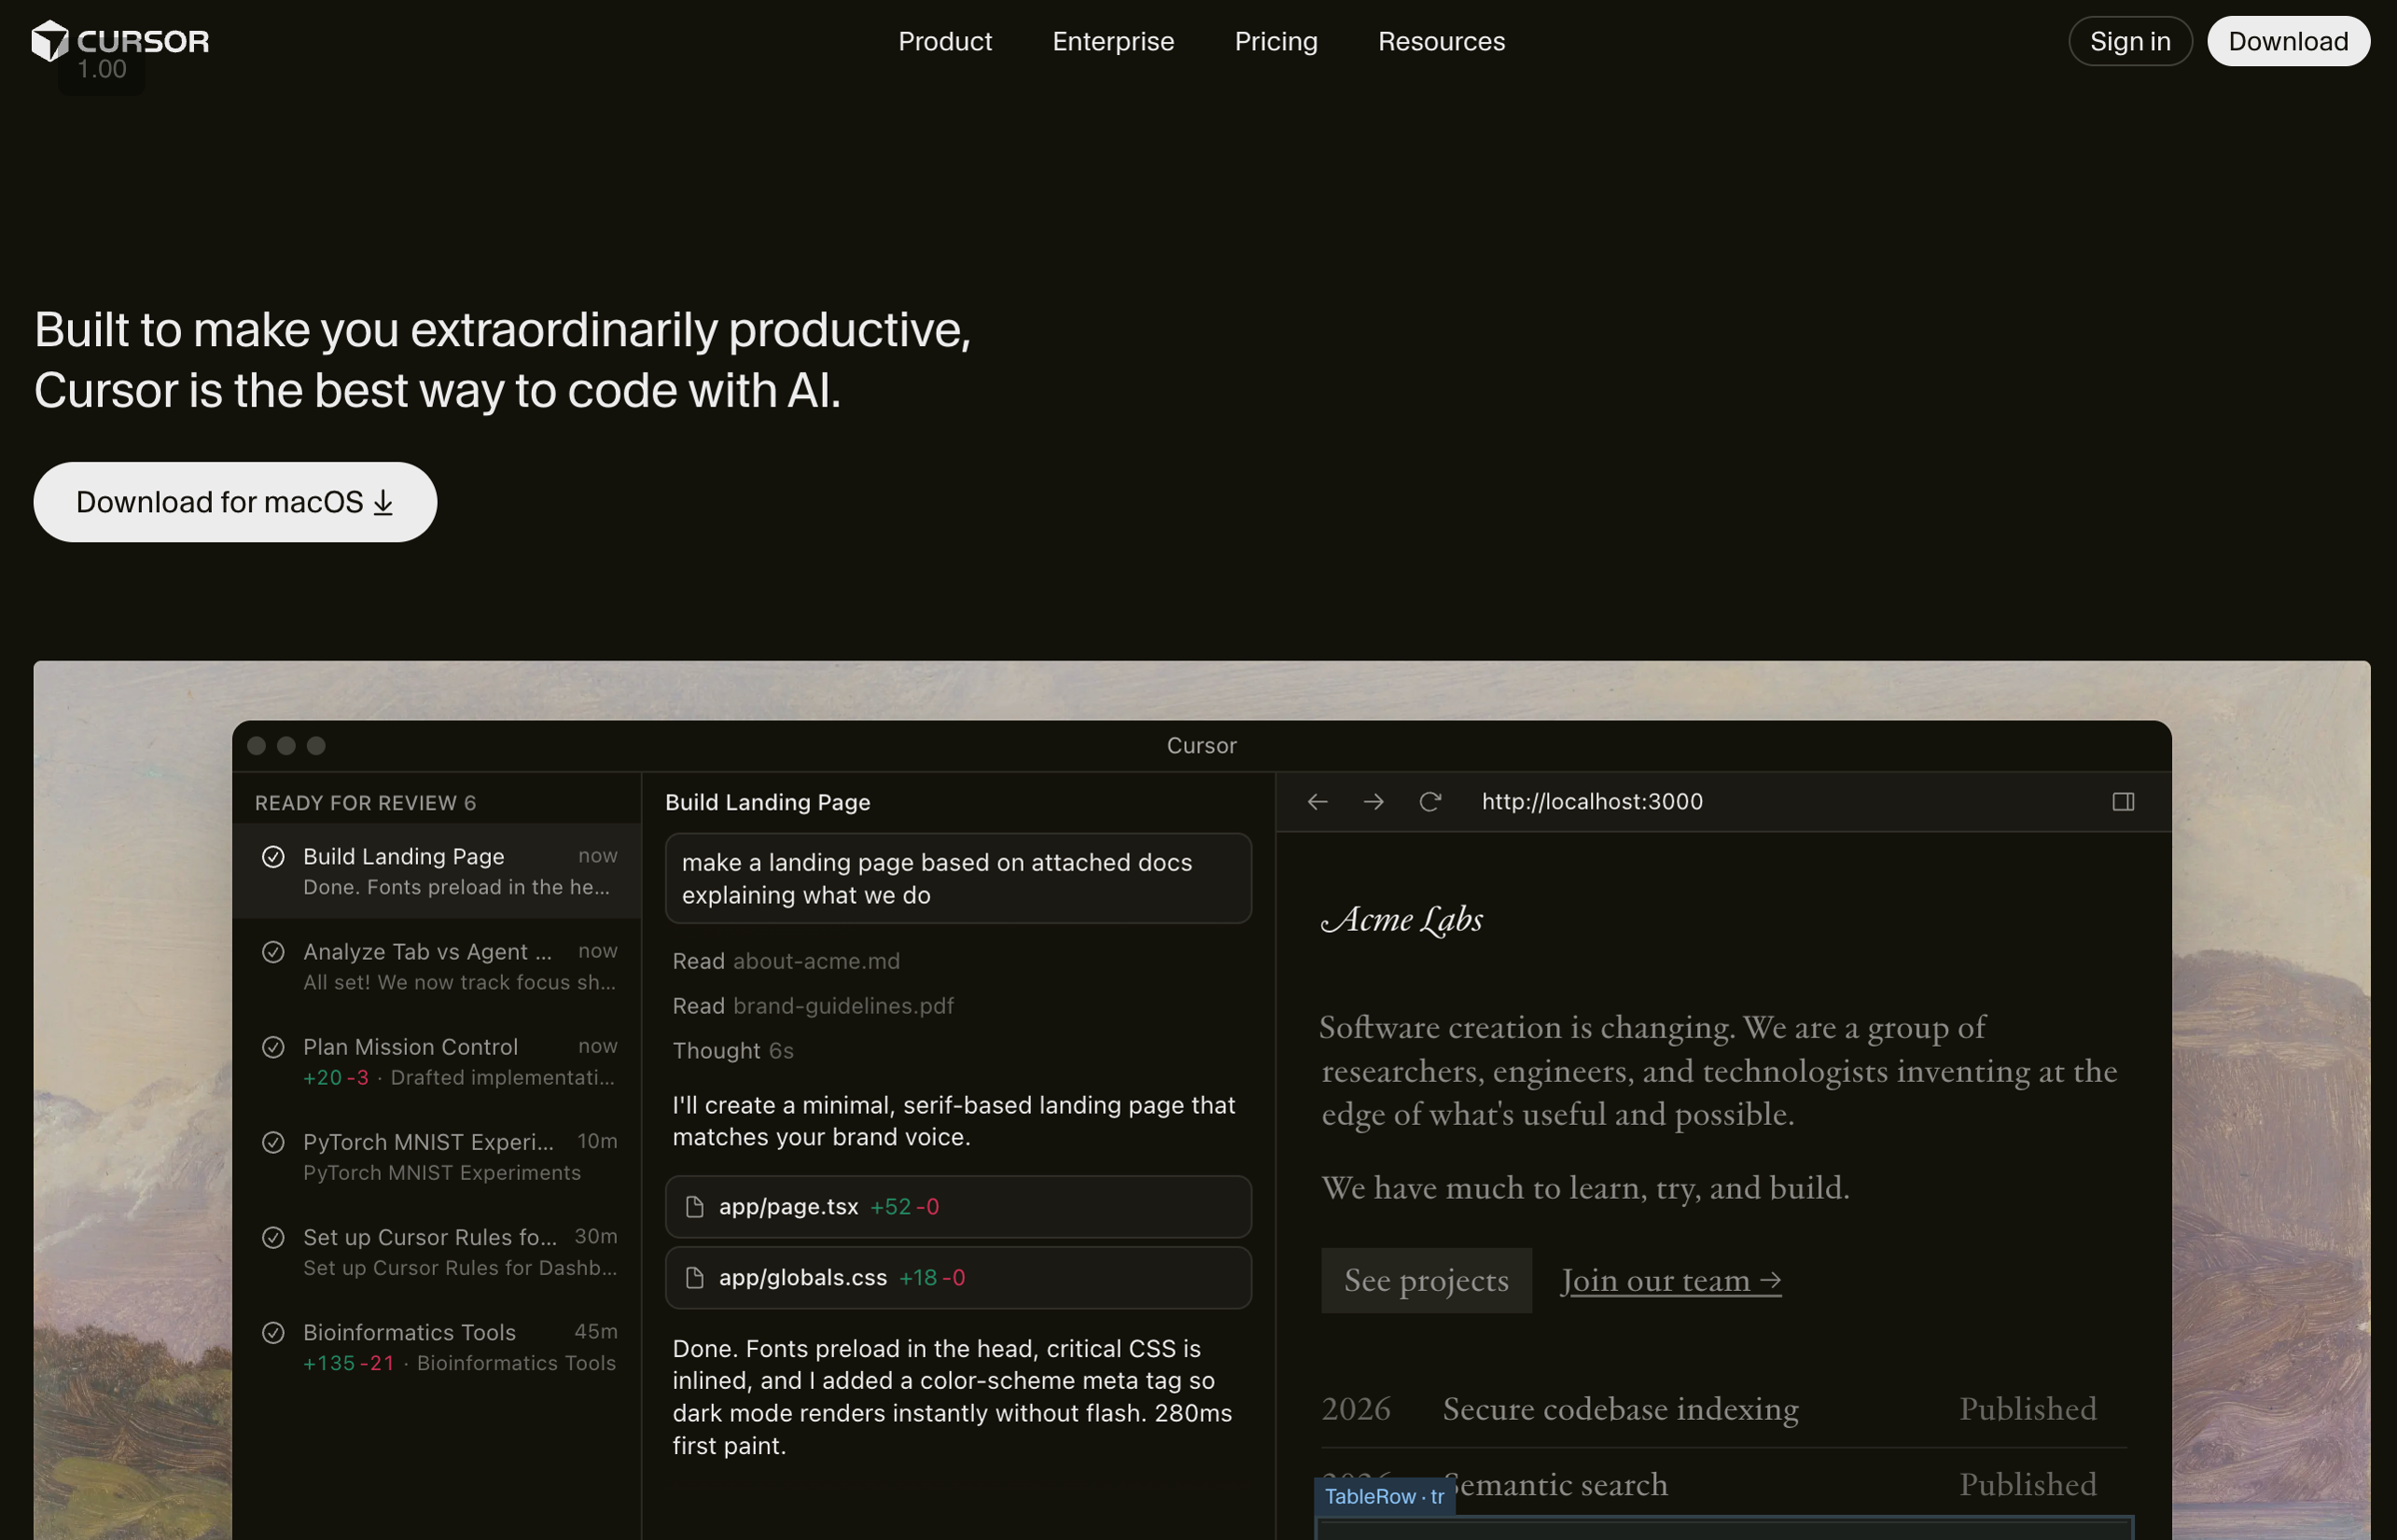
Task: Open the app/globals.css file chip
Action: pyautogui.click(x=957, y=1277)
